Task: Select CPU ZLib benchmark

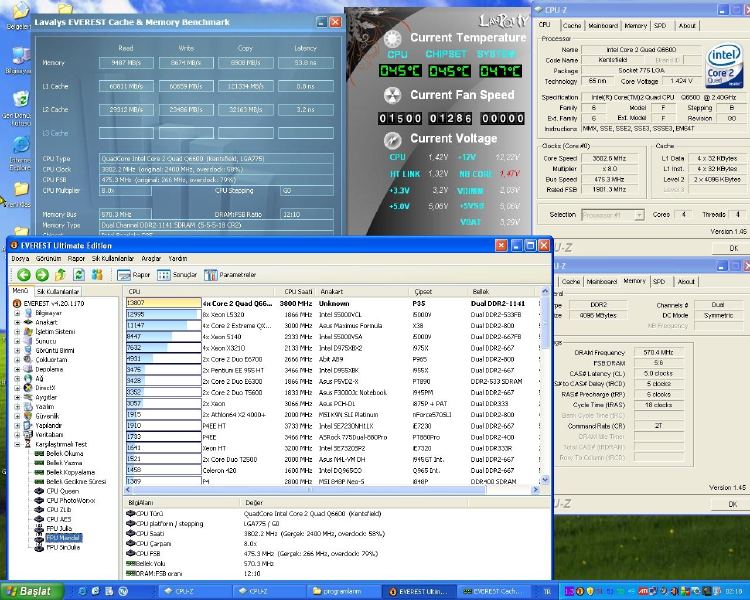Action: 59,510
